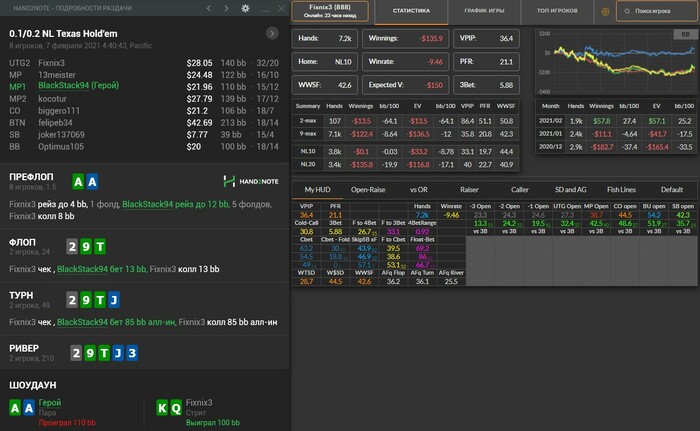
Task: Click the WWSF 42.6 stat box
Action: pos(325,85)
